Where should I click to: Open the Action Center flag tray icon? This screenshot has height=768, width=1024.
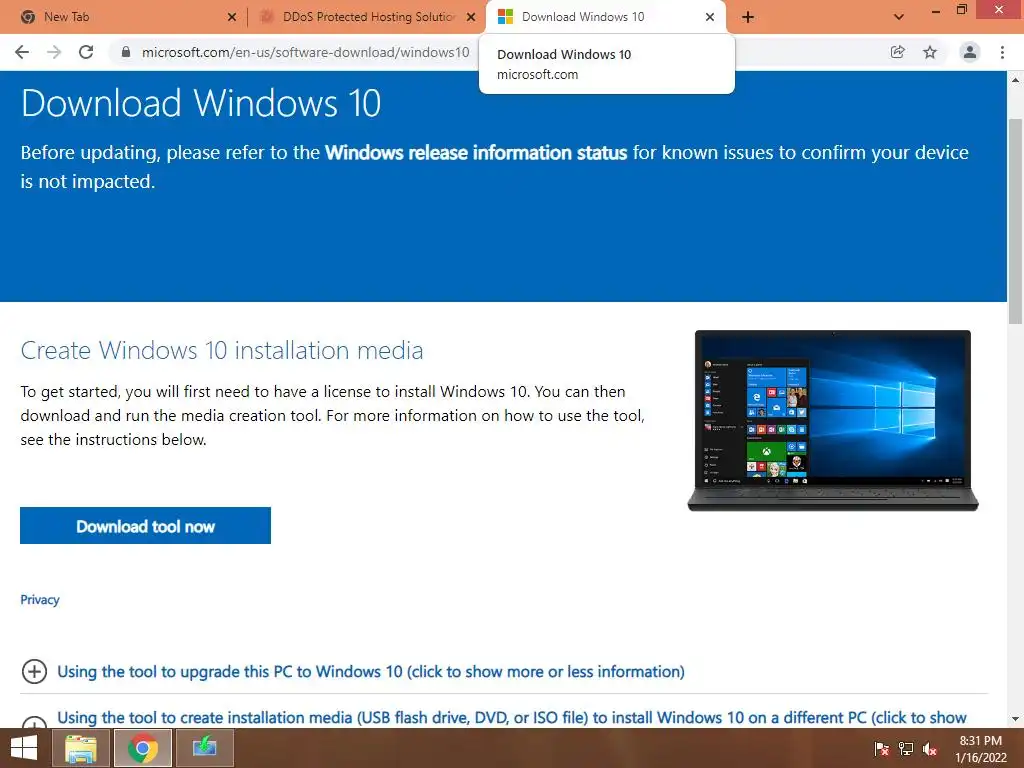(x=882, y=748)
